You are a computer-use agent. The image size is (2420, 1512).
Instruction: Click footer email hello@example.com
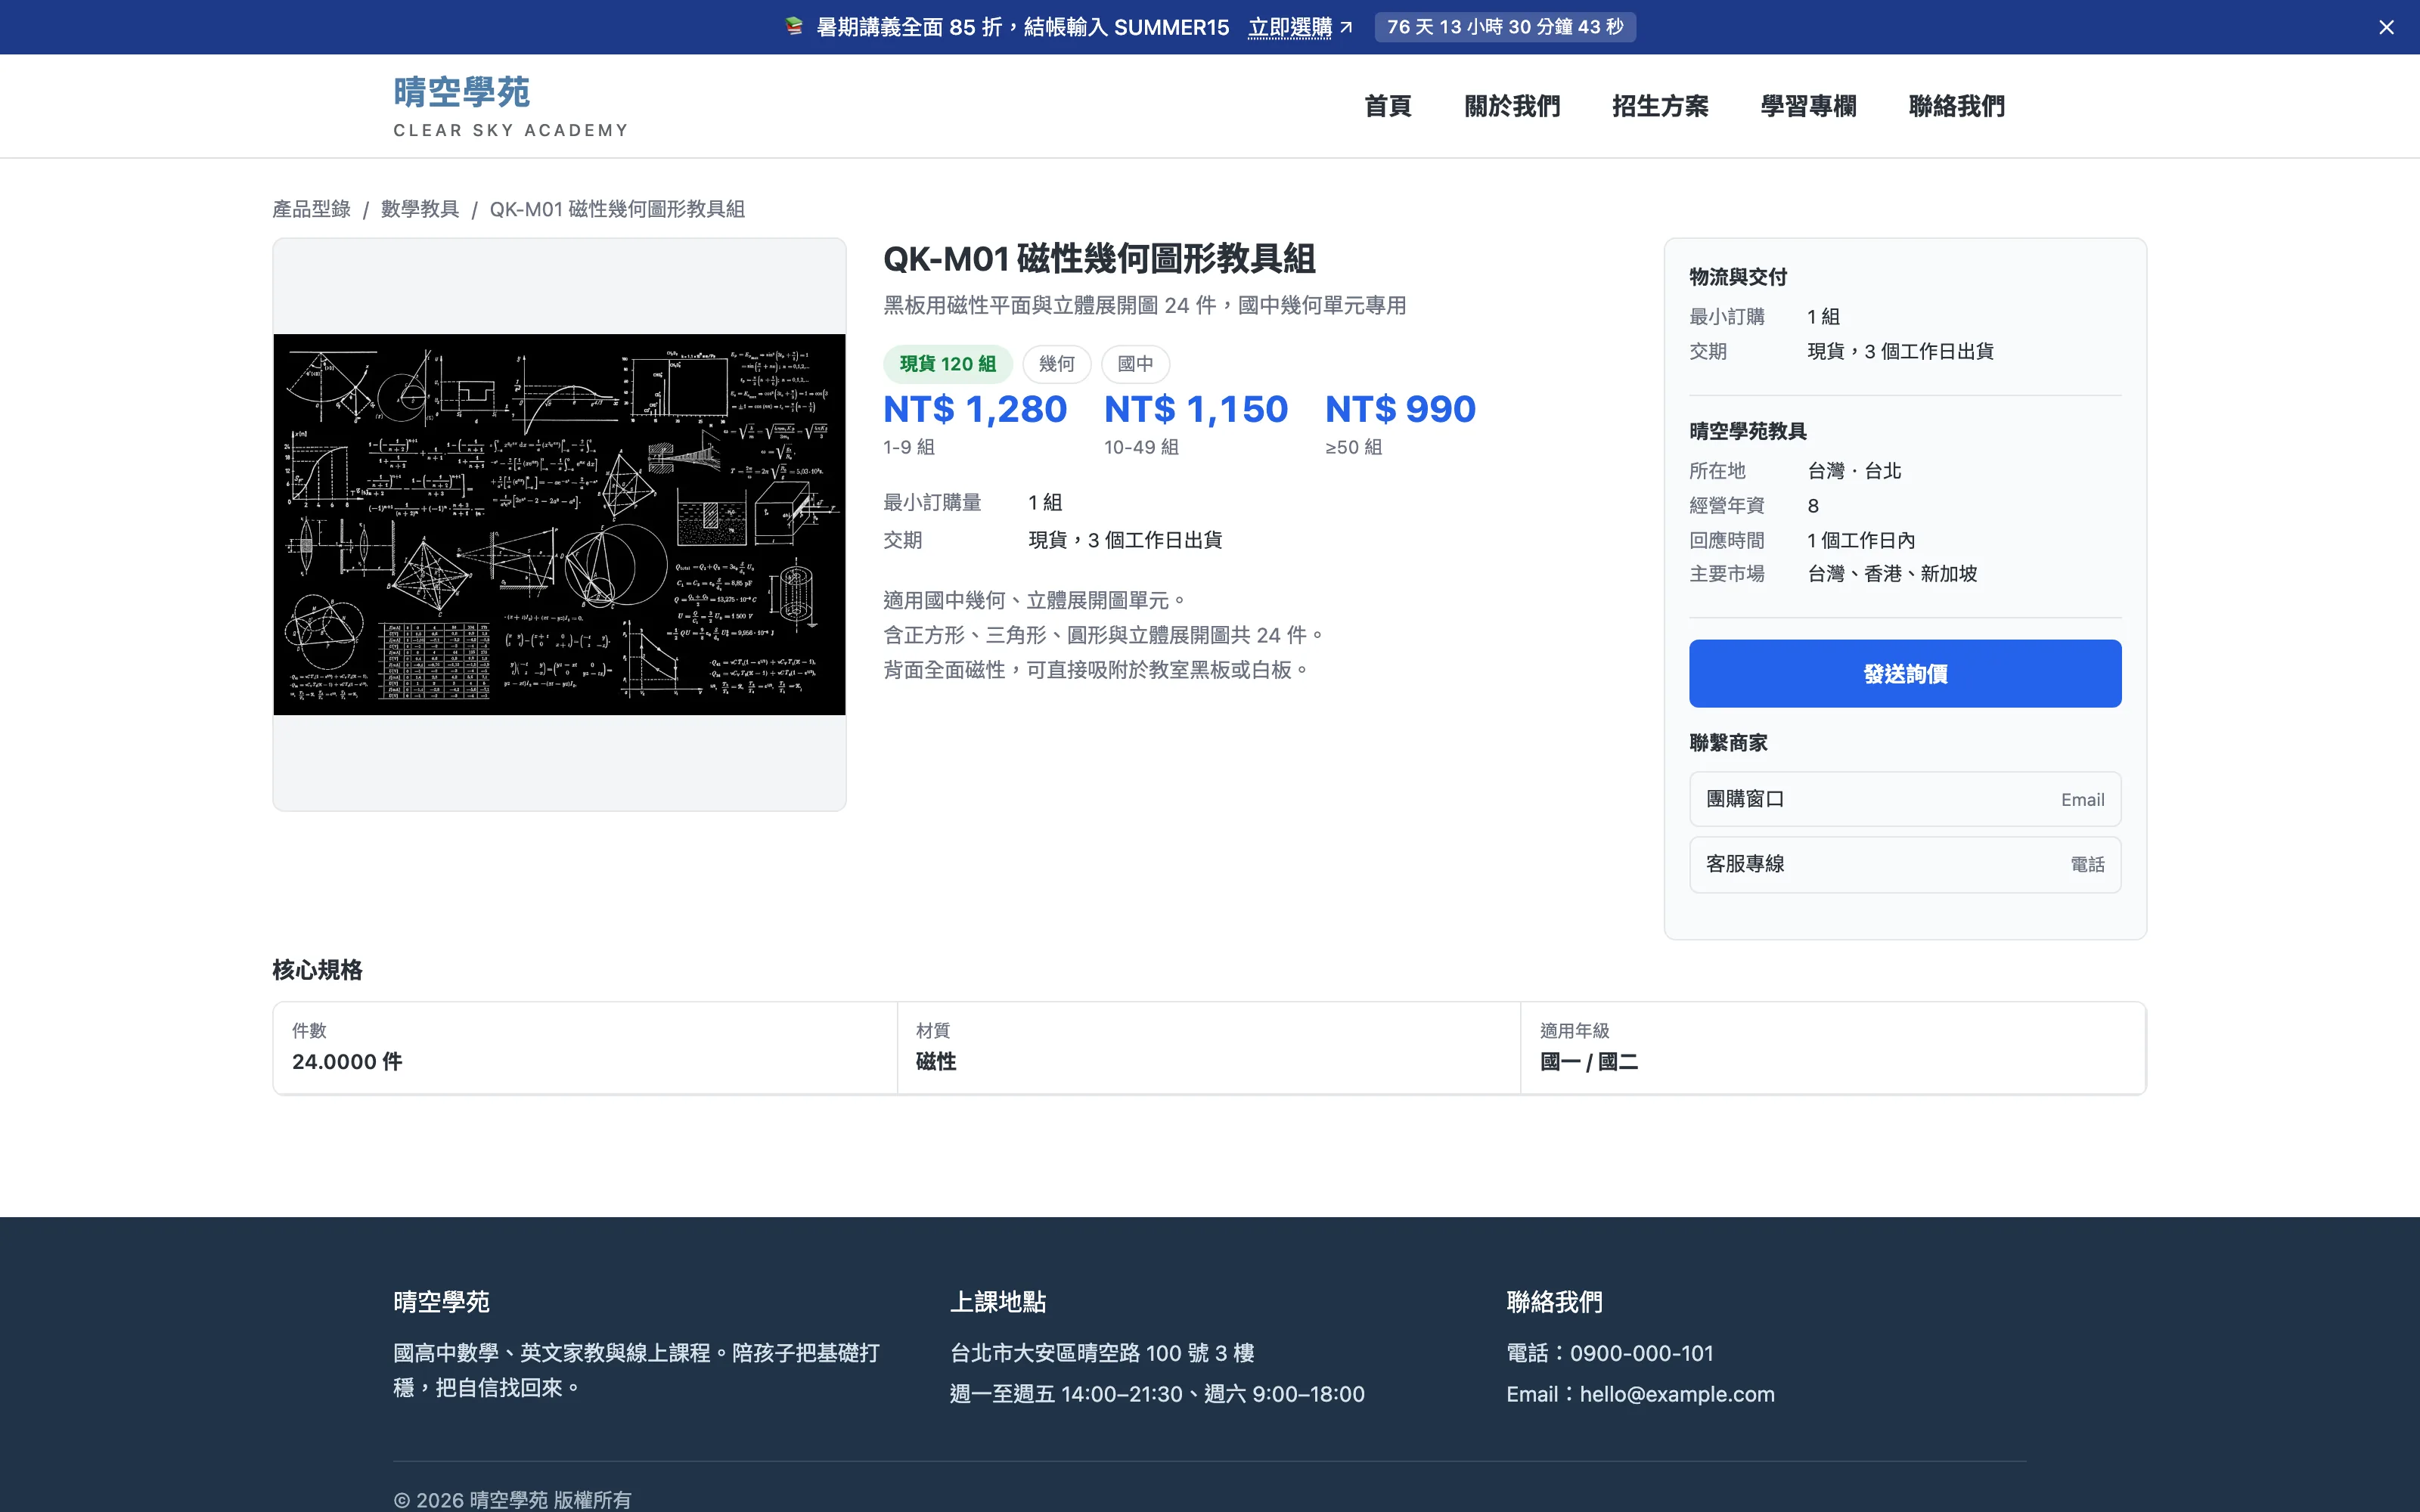coord(1676,1394)
